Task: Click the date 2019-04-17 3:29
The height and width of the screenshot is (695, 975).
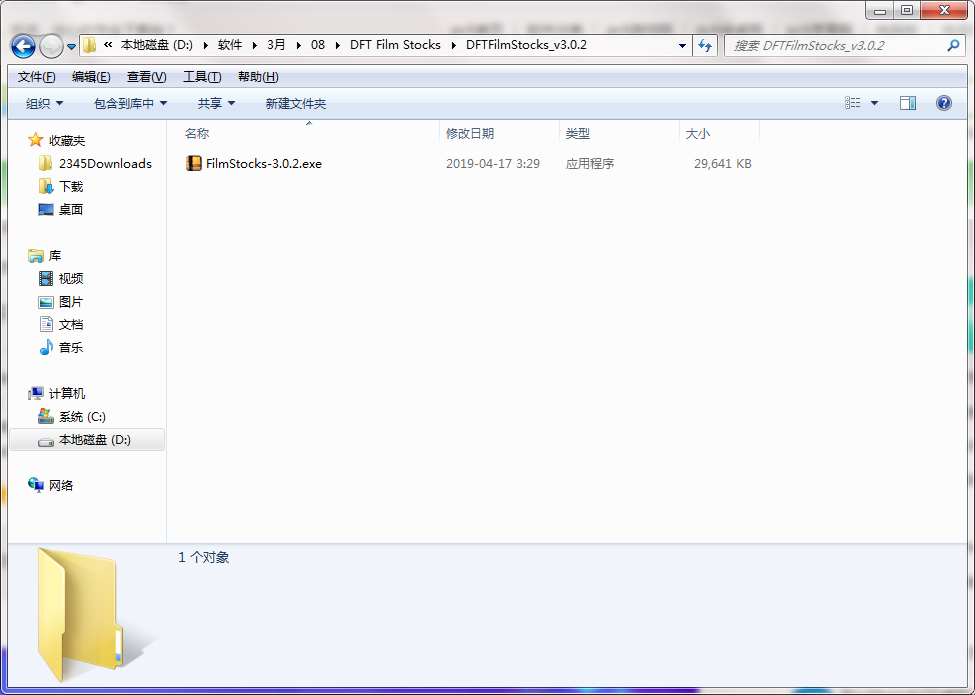Action: coord(492,163)
